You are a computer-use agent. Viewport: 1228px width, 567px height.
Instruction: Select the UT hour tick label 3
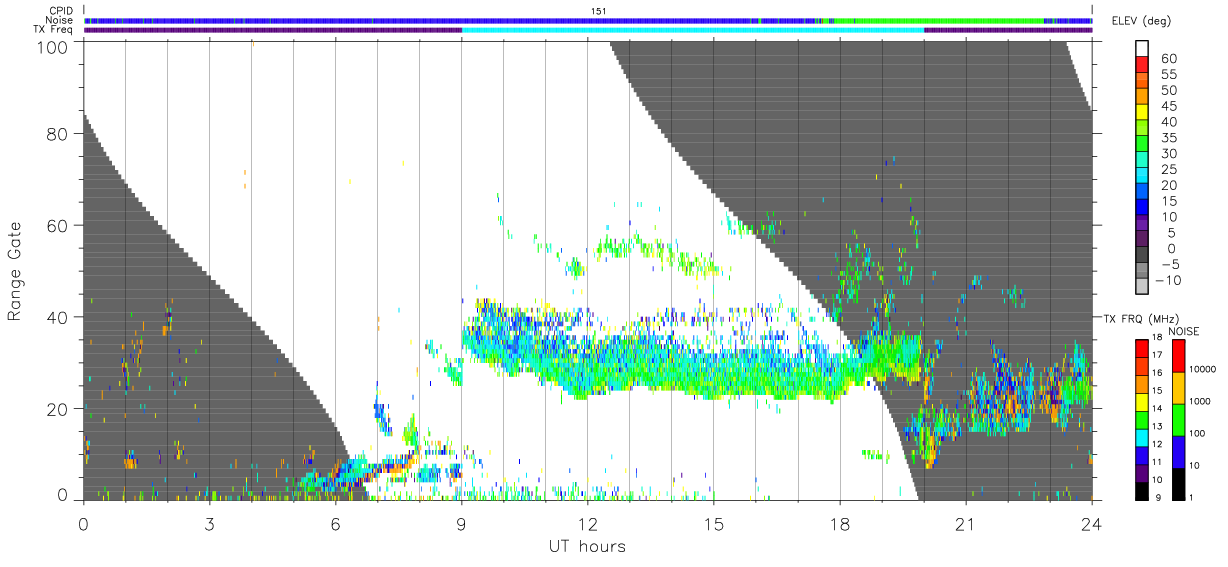(x=209, y=525)
